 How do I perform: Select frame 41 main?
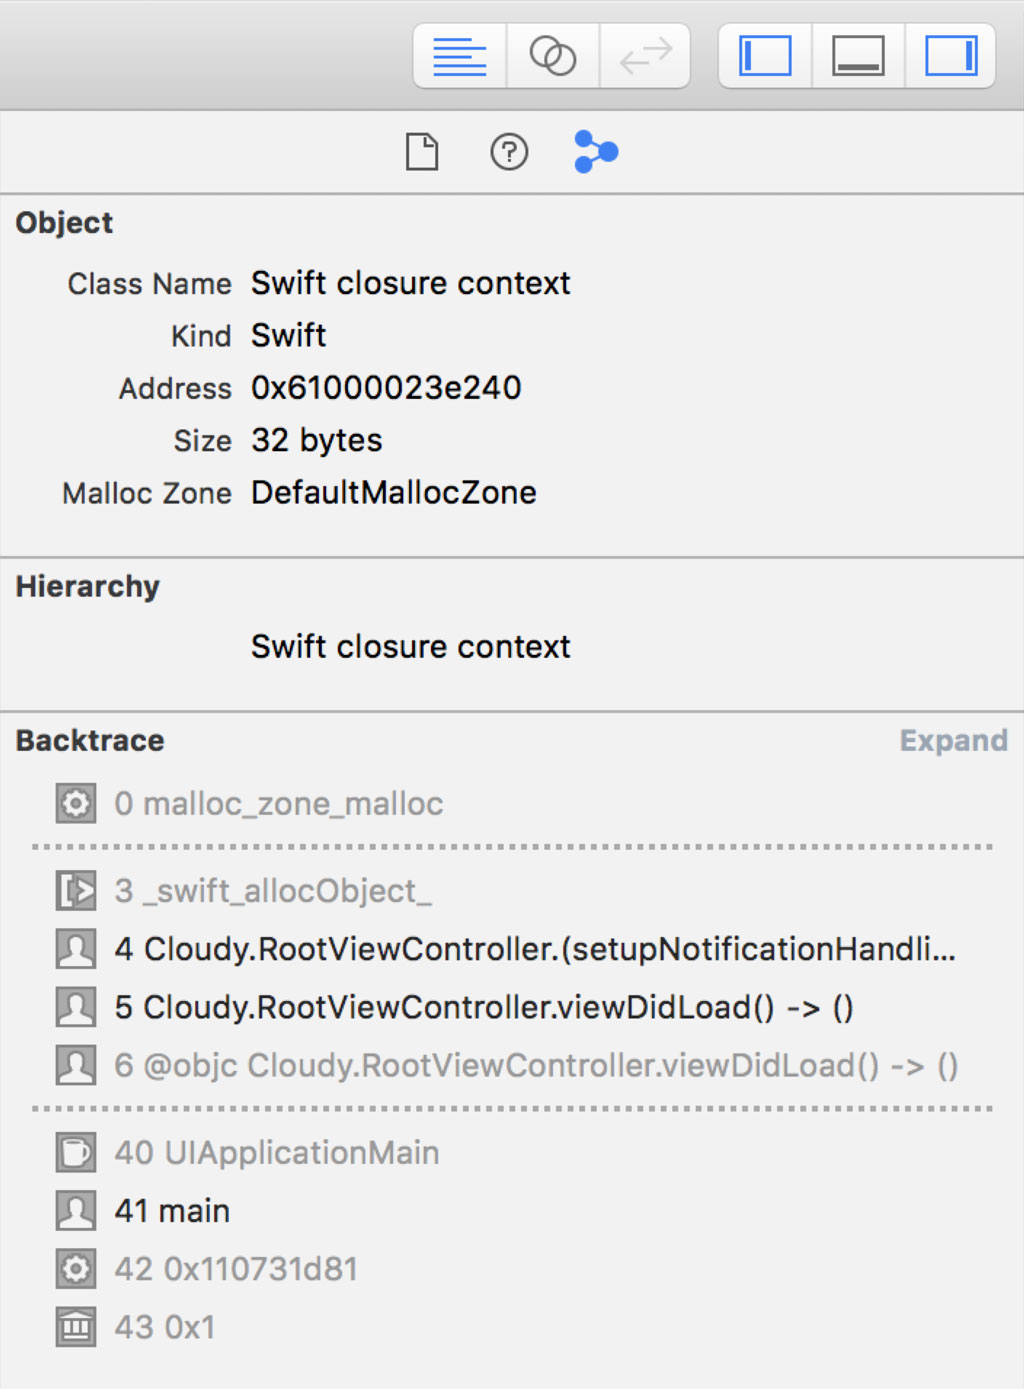pyautogui.click(x=172, y=1211)
